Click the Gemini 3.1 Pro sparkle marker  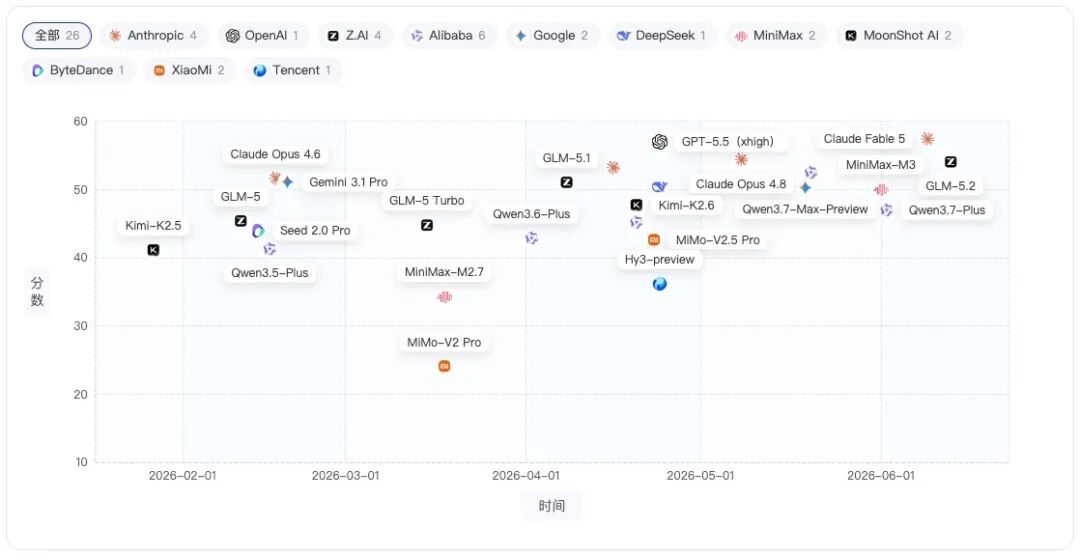(x=287, y=182)
